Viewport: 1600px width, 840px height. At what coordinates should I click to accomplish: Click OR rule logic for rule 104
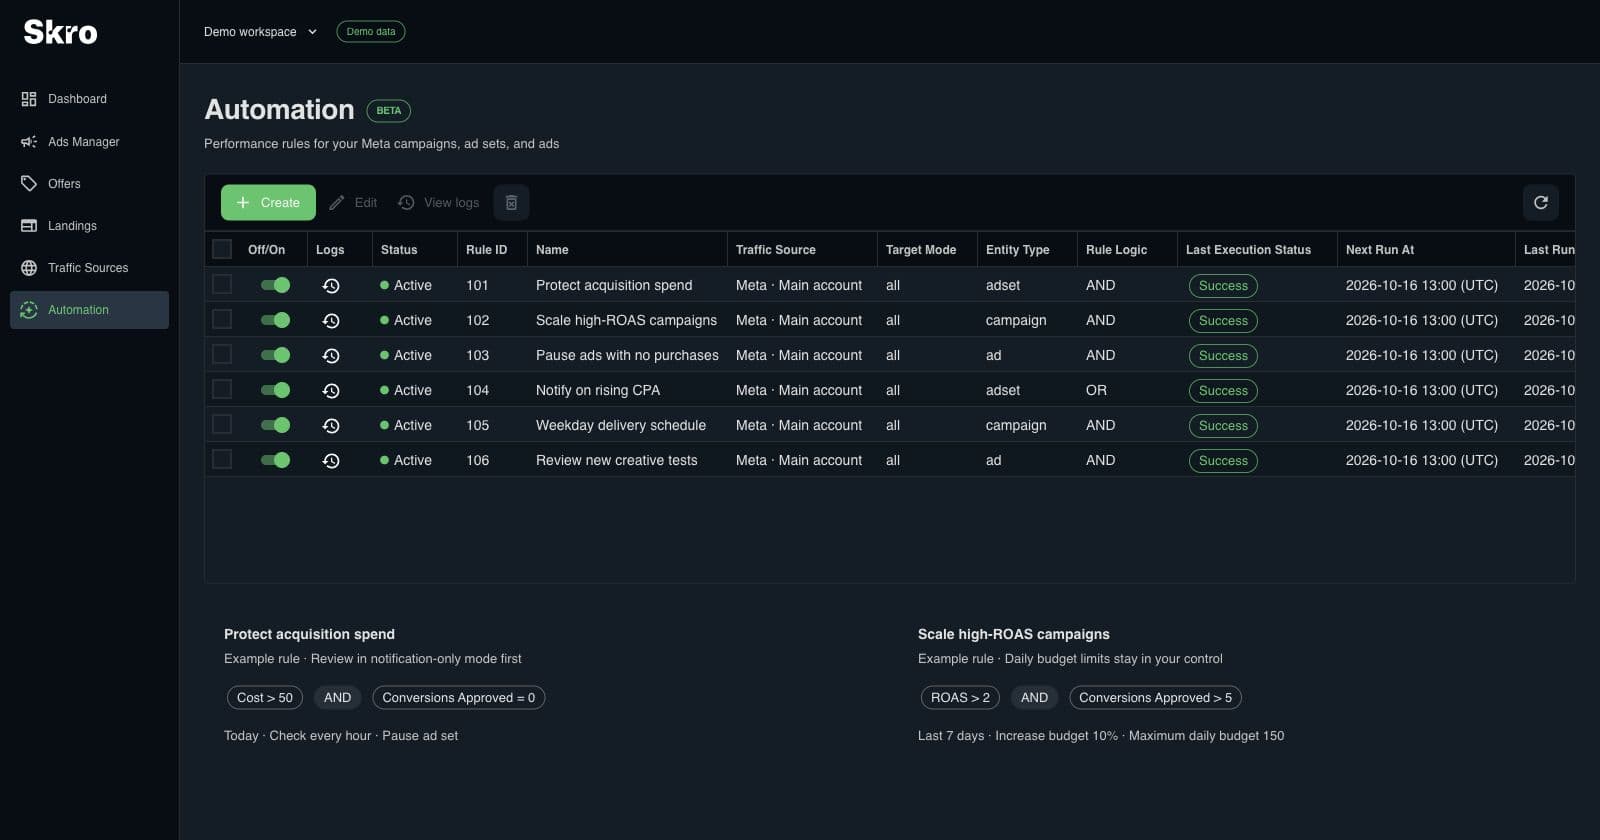pyautogui.click(x=1097, y=390)
